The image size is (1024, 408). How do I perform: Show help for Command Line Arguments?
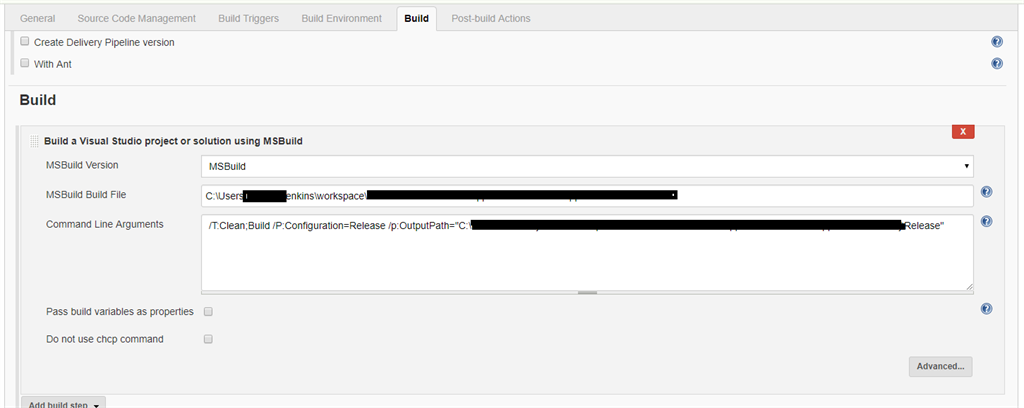pos(986,222)
